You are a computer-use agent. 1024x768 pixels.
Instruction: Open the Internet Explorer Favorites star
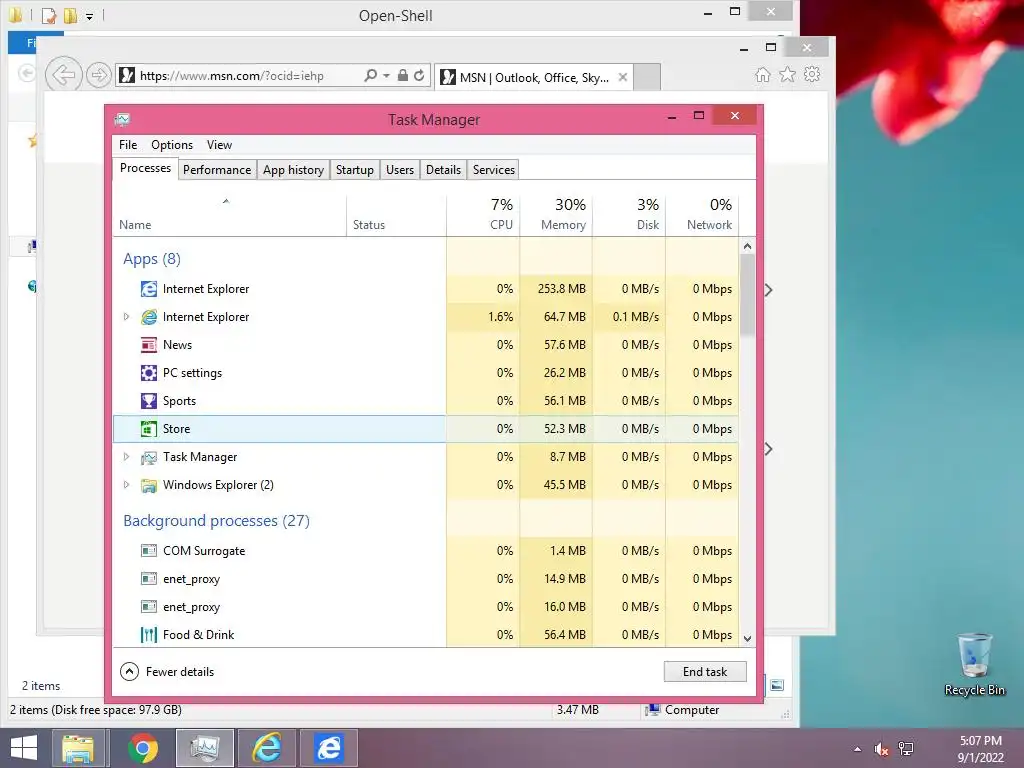(x=788, y=74)
